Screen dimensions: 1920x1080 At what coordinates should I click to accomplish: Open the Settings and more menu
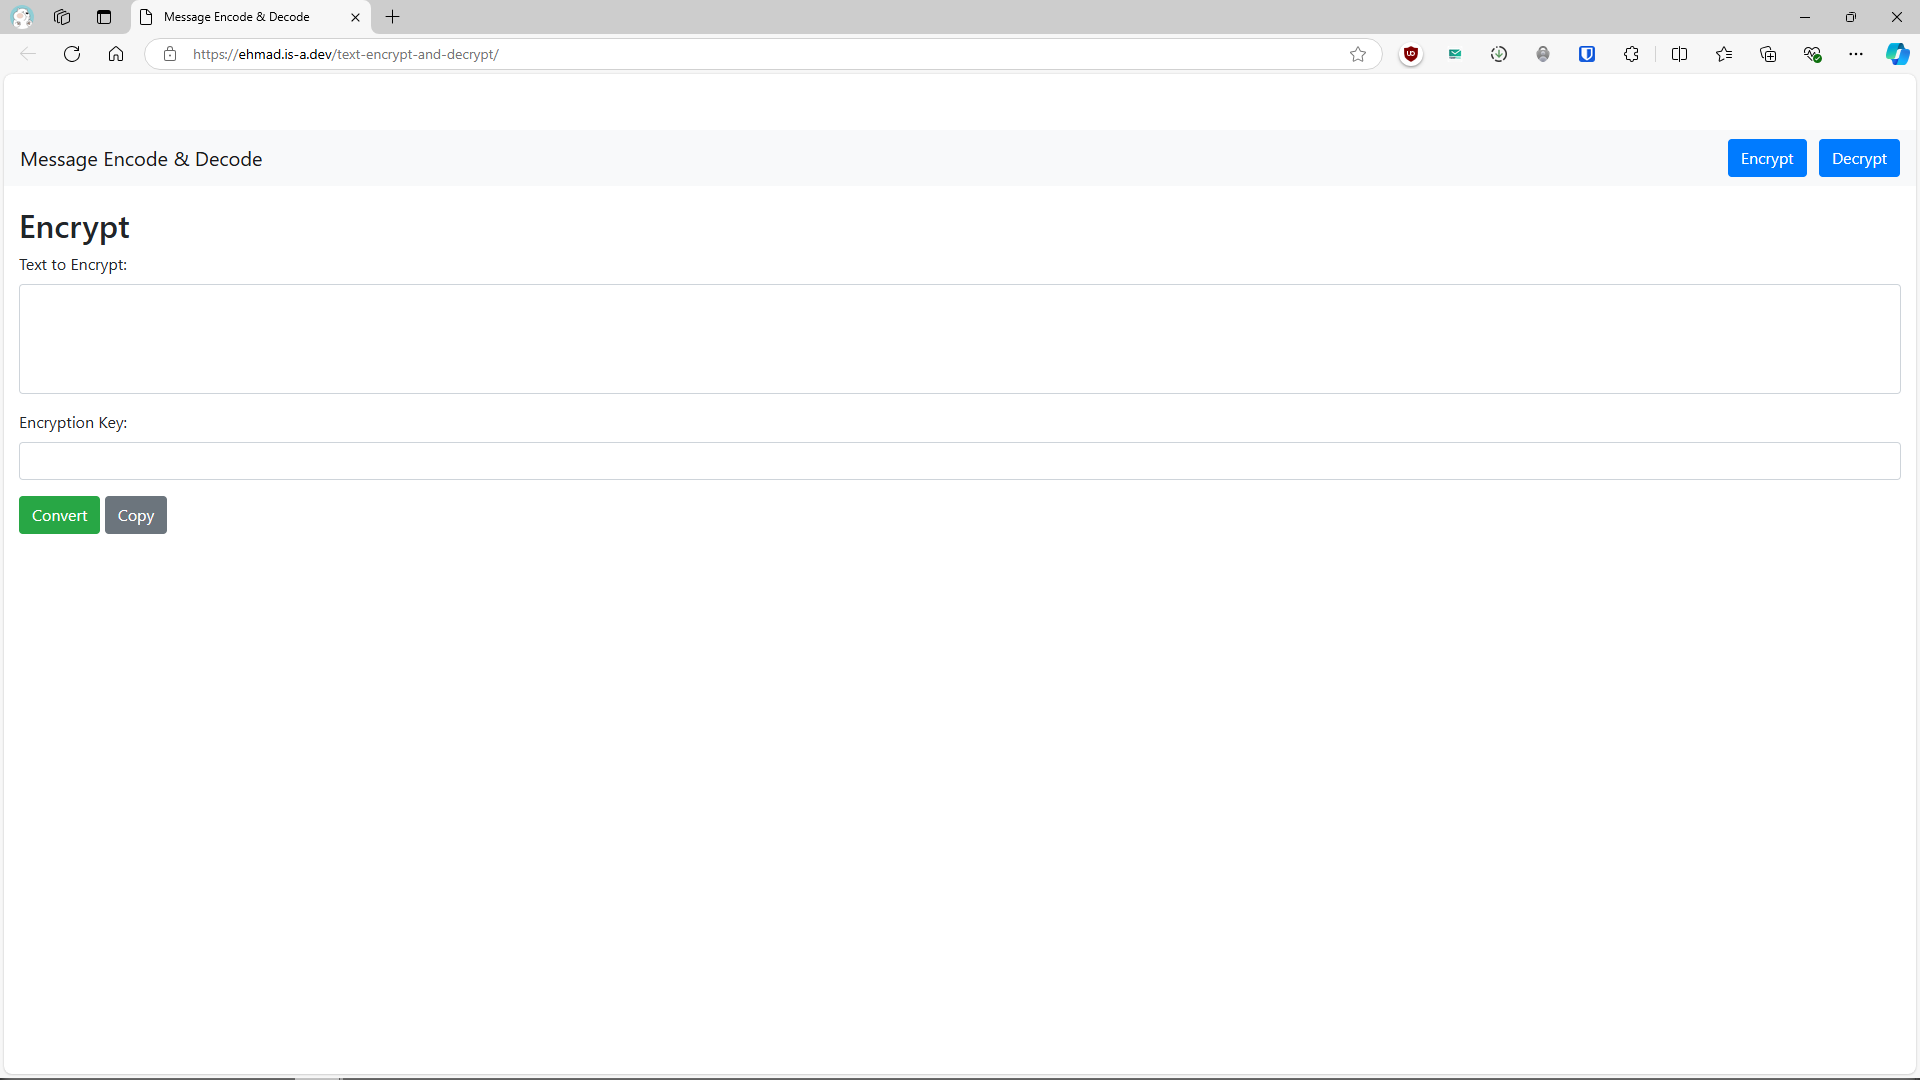(x=1856, y=54)
